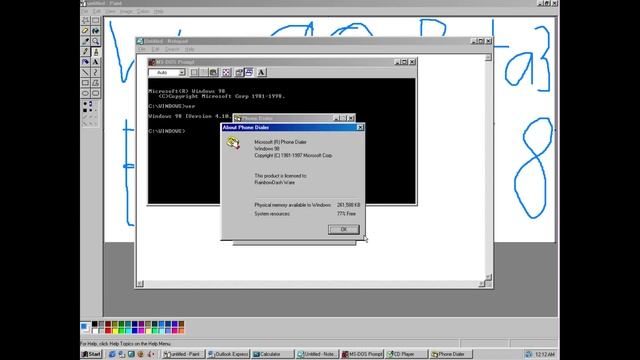Select the Airbrush tool in Paint

point(85,62)
